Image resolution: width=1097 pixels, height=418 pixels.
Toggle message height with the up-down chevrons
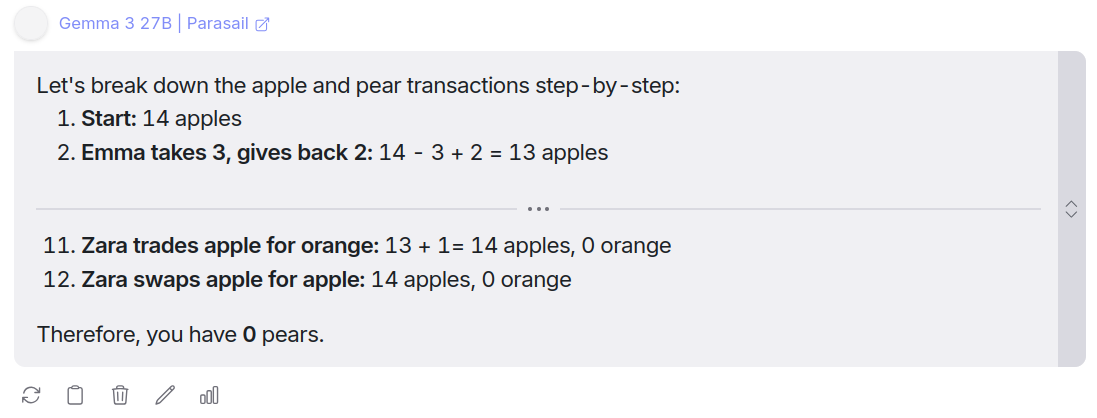(x=1071, y=209)
